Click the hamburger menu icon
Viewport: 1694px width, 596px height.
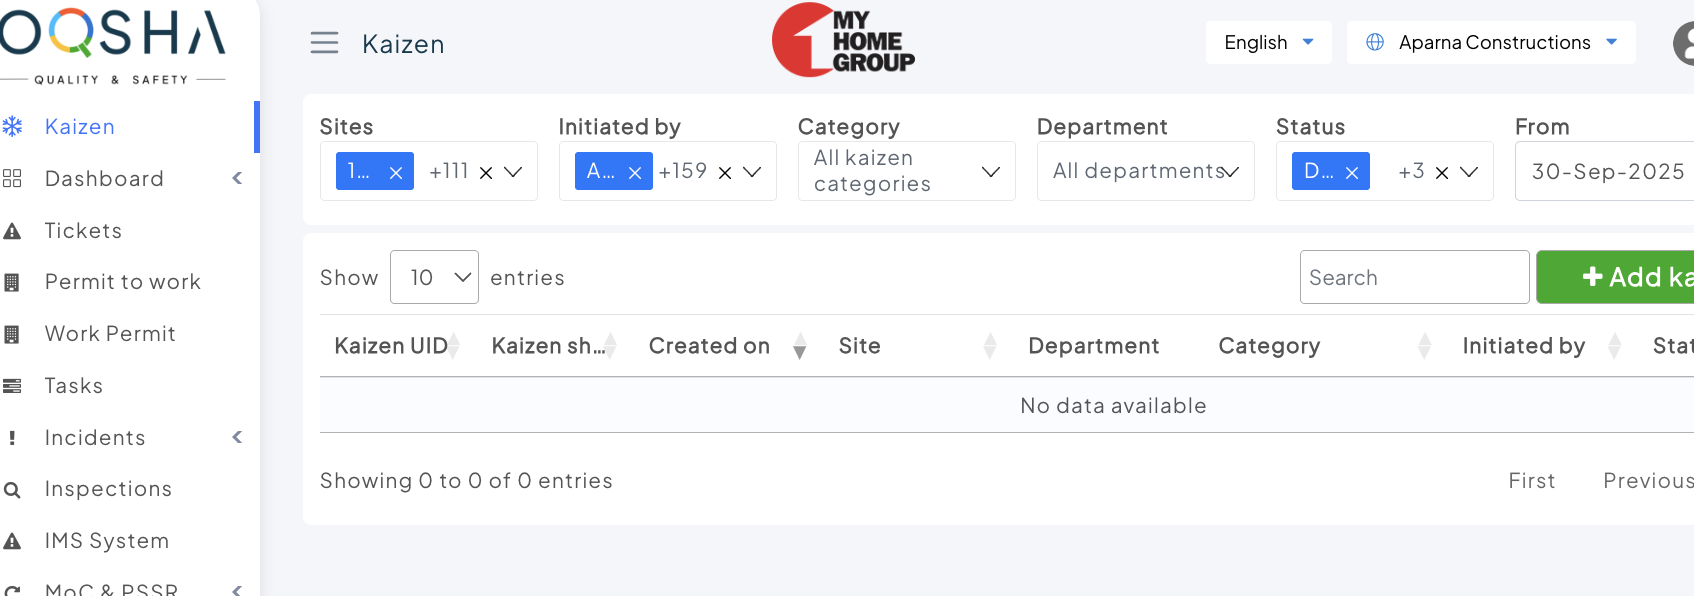324,43
